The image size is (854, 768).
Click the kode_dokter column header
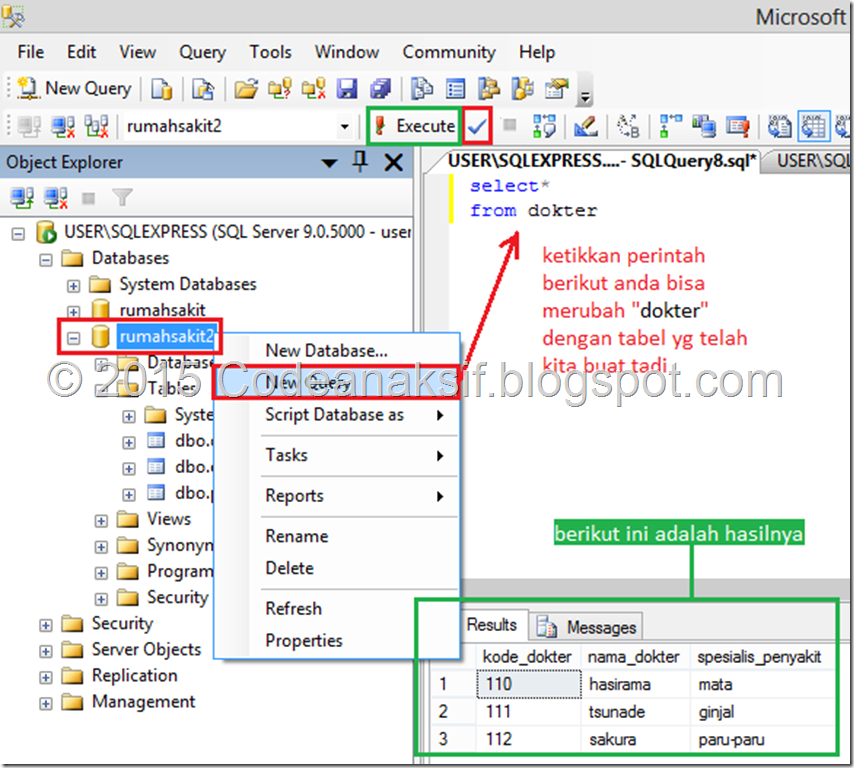527,657
